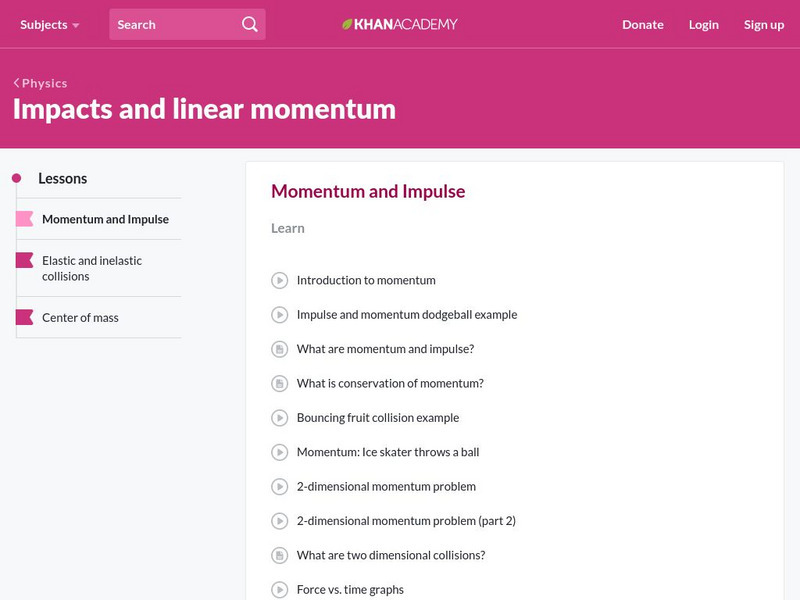The image size is (800, 600).
Task: Select the Momentum and Impulse lesson tab
Action: 105,219
